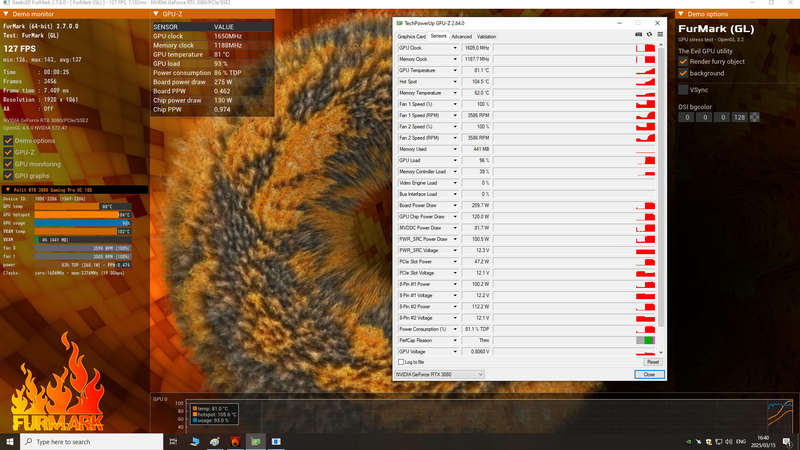
Task: Click the DSI bgcolor picker icon
Action: [x=755, y=117]
